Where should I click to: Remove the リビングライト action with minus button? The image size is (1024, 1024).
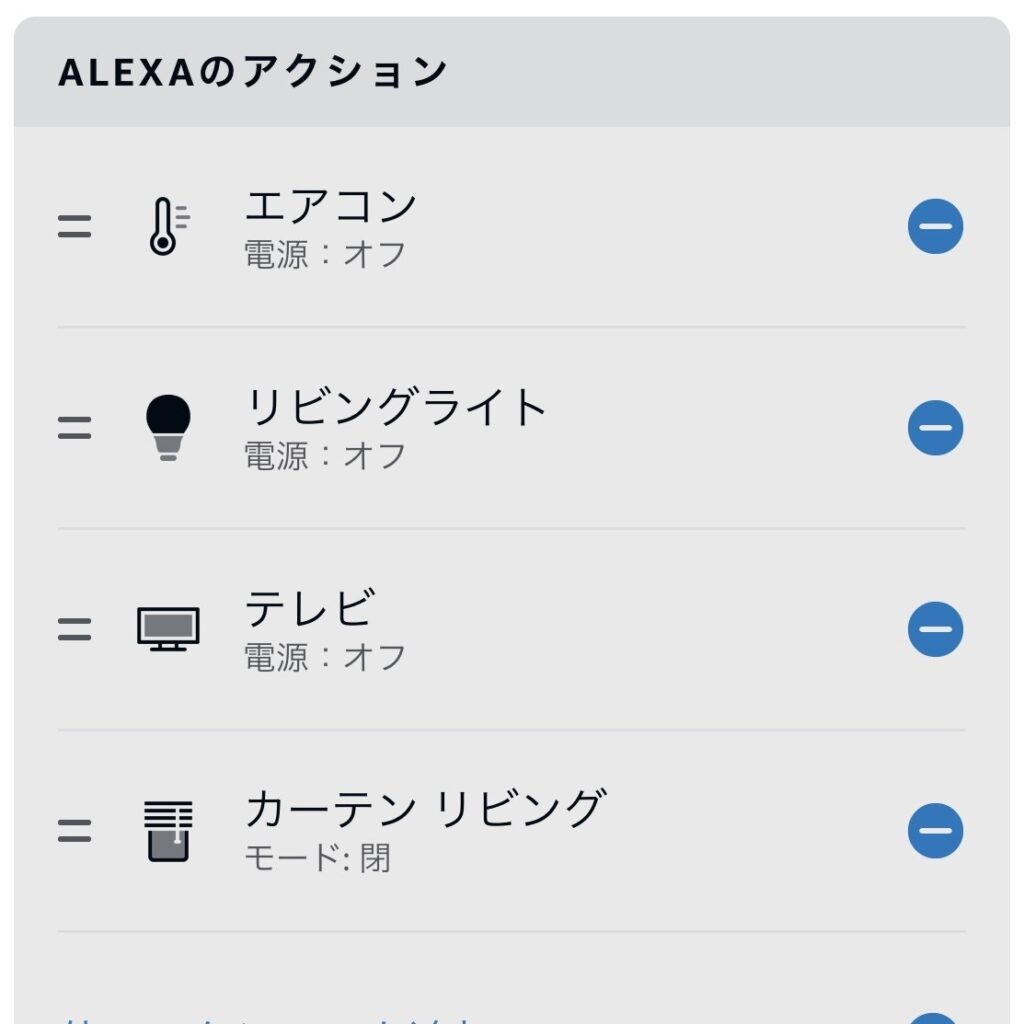935,428
